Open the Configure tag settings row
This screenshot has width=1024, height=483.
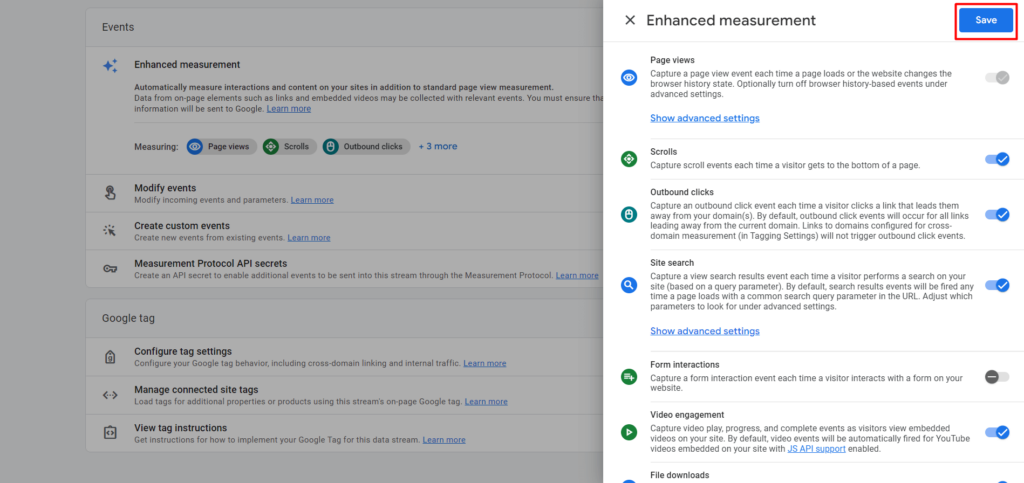(345, 356)
